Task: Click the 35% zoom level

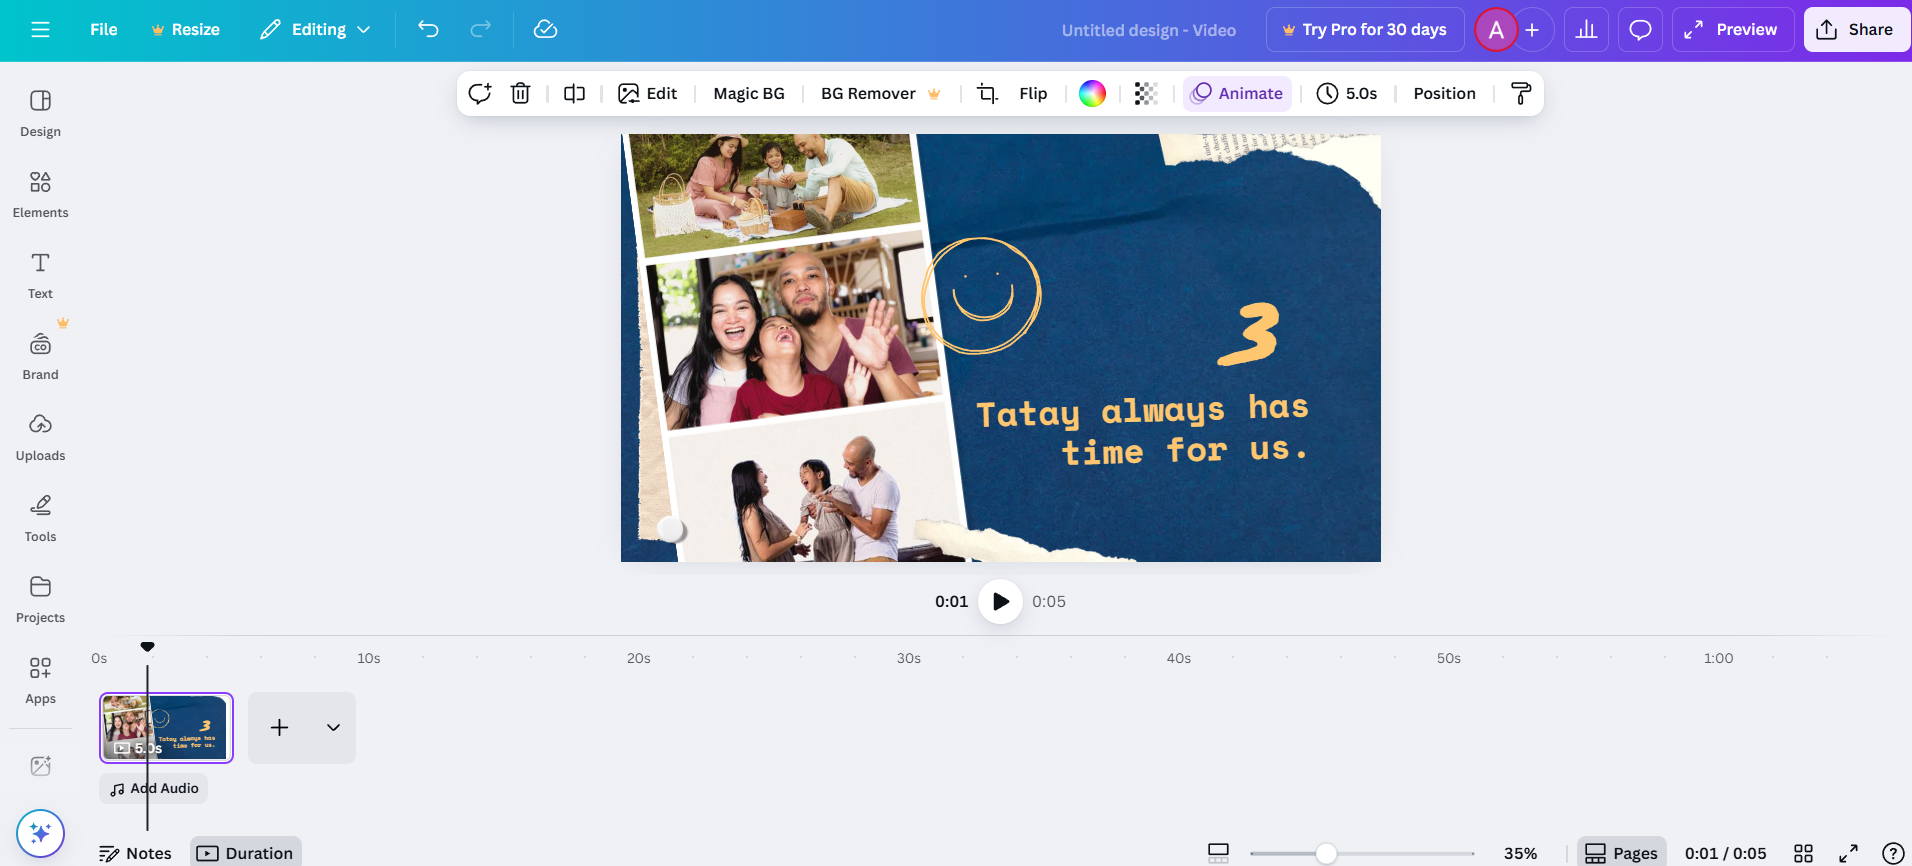Action: point(1520,853)
